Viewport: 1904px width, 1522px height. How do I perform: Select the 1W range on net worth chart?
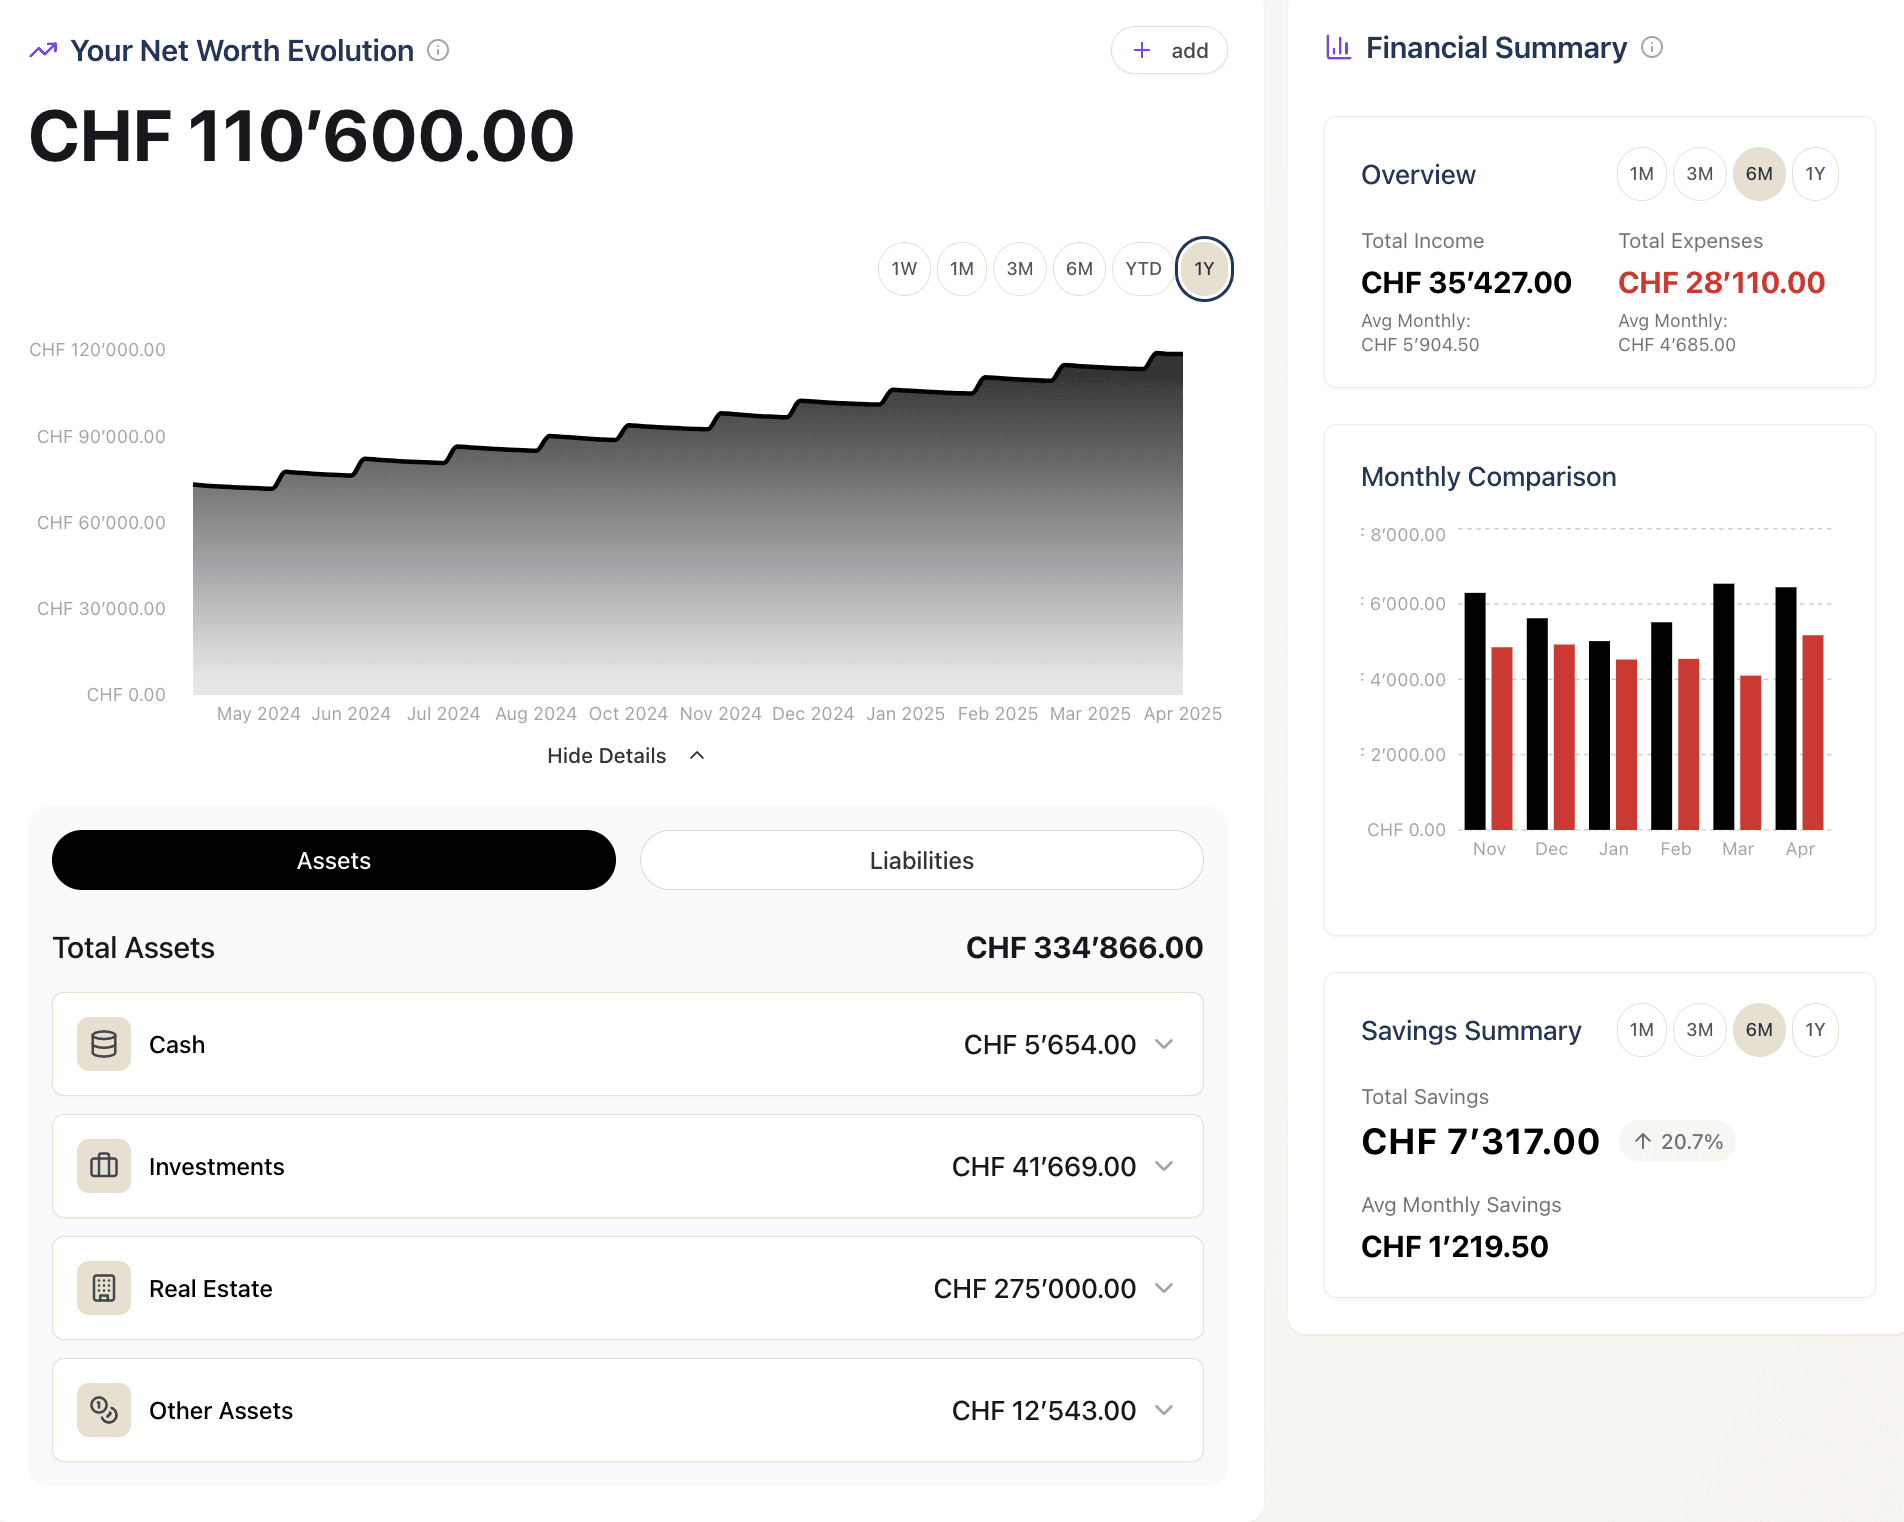click(x=904, y=269)
